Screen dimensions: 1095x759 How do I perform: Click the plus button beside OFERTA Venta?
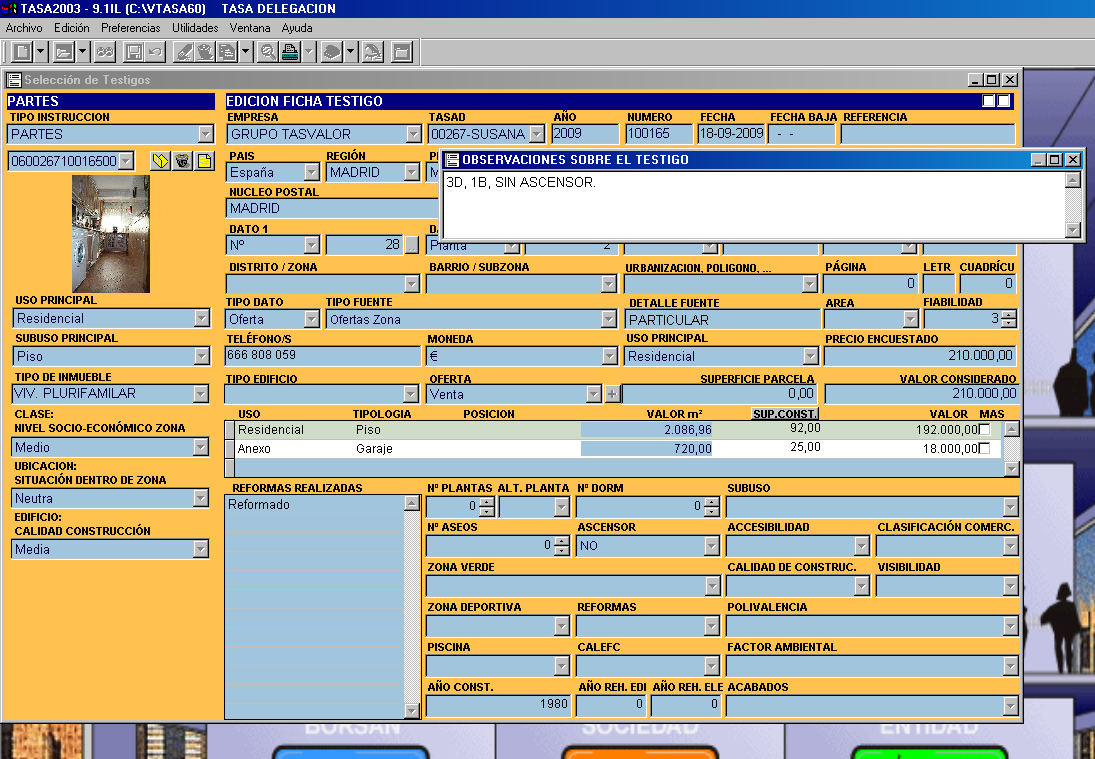[x=612, y=394]
